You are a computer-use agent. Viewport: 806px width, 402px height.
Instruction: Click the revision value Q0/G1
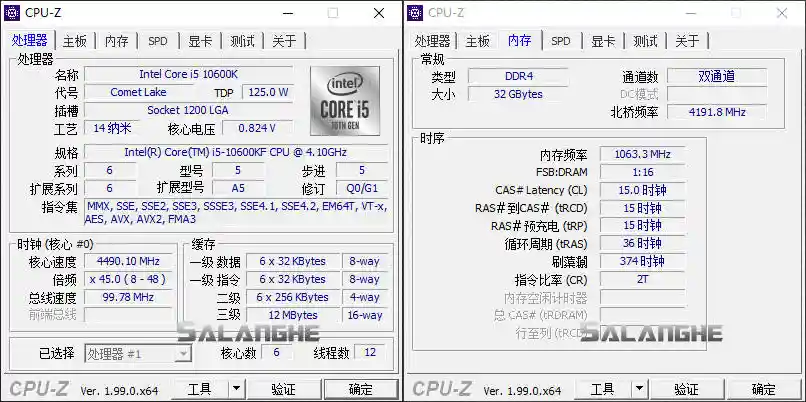(x=362, y=188)
